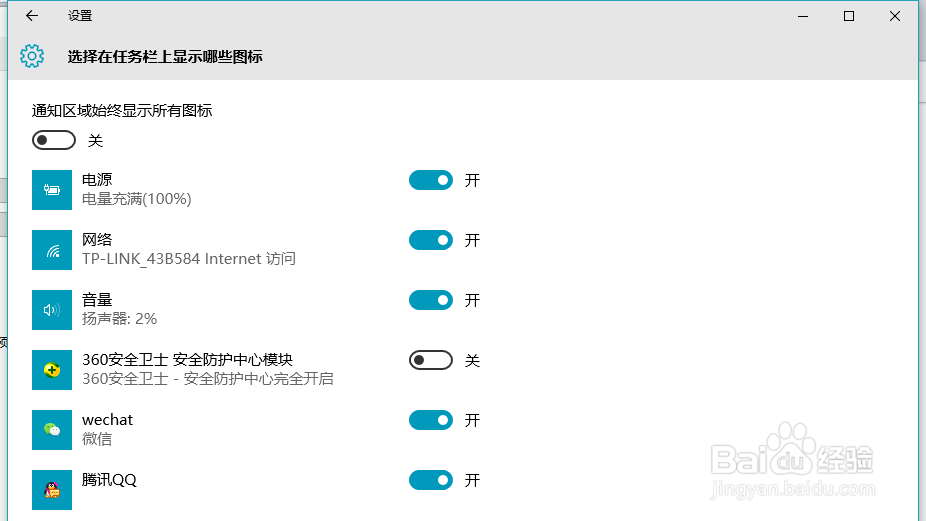Image resolution: width=926 pixels, height=521 pixels.
Task: Click the network Wi-Fi icon tile
Action: click(52, 250)
